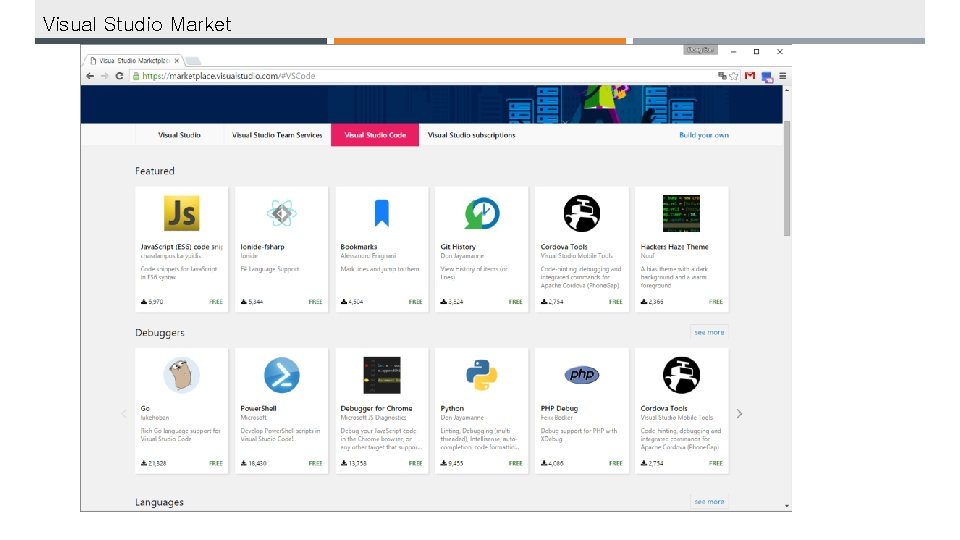This screenshot has width=960, height=540.
Task: Click the PowerShell extension title
Action: click(x=258, y=408)
